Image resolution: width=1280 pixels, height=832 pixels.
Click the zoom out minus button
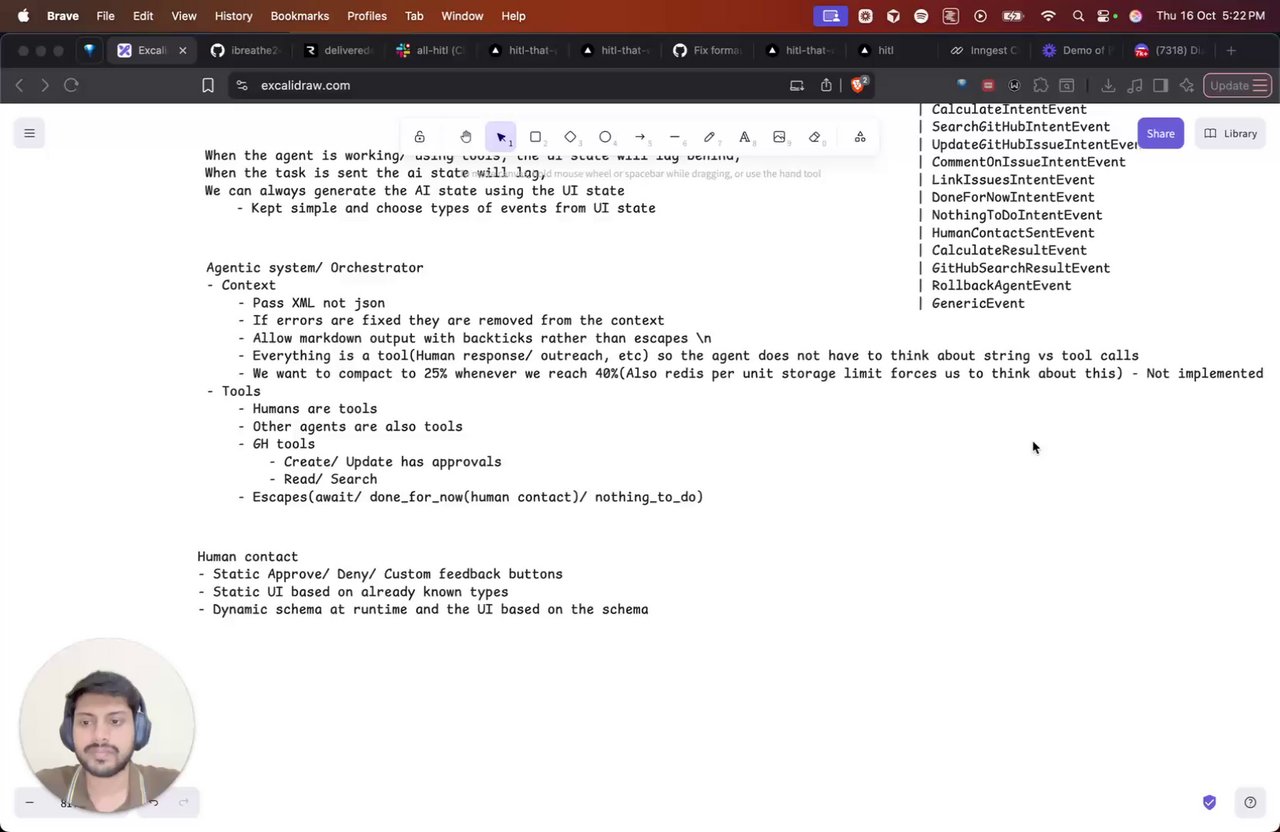pyautogui.click(x=29, y=802)
